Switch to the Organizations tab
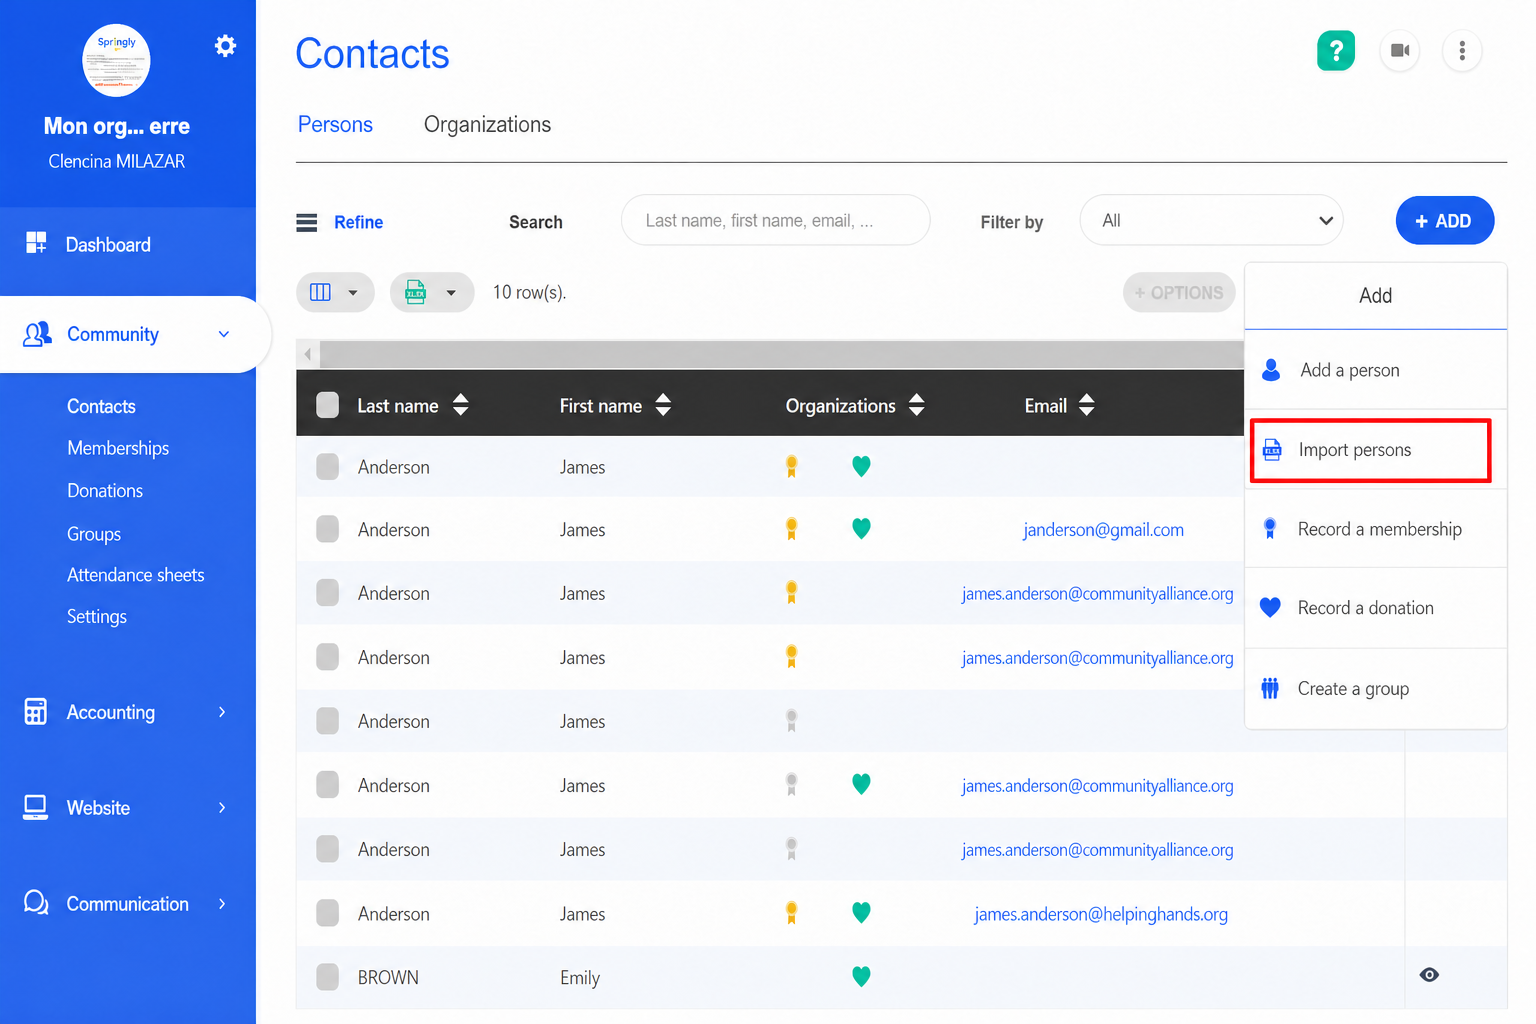 (x=487, y=124)
